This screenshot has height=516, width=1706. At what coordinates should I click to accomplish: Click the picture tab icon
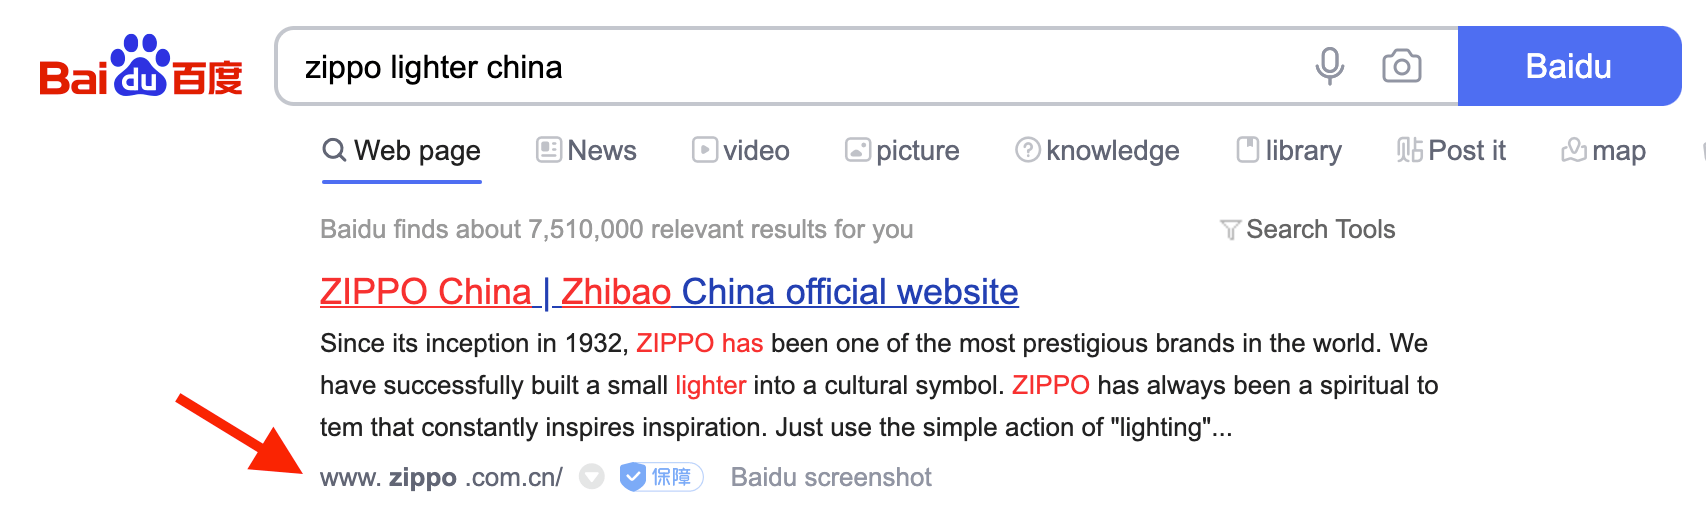click(857, 150)
